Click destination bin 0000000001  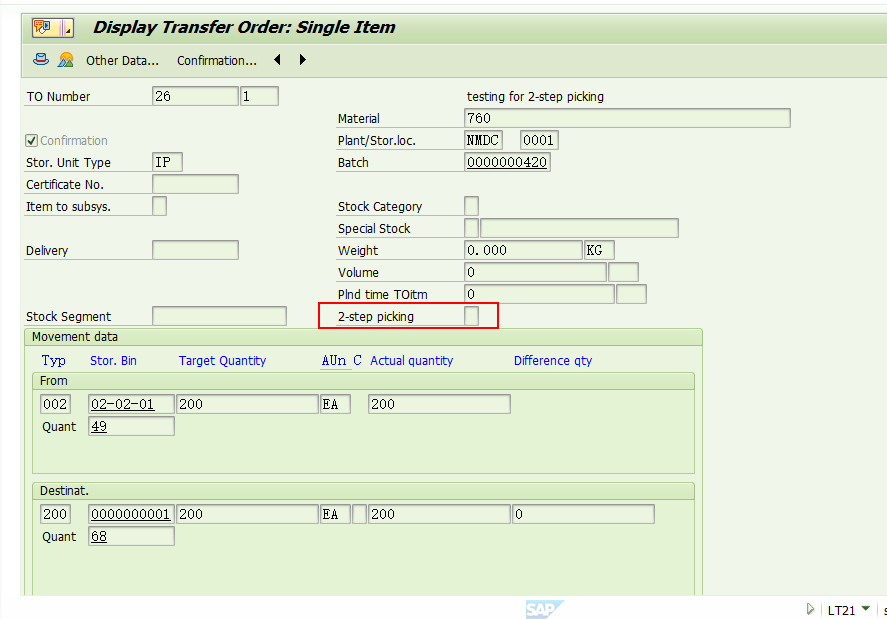(x=130, y=513)
